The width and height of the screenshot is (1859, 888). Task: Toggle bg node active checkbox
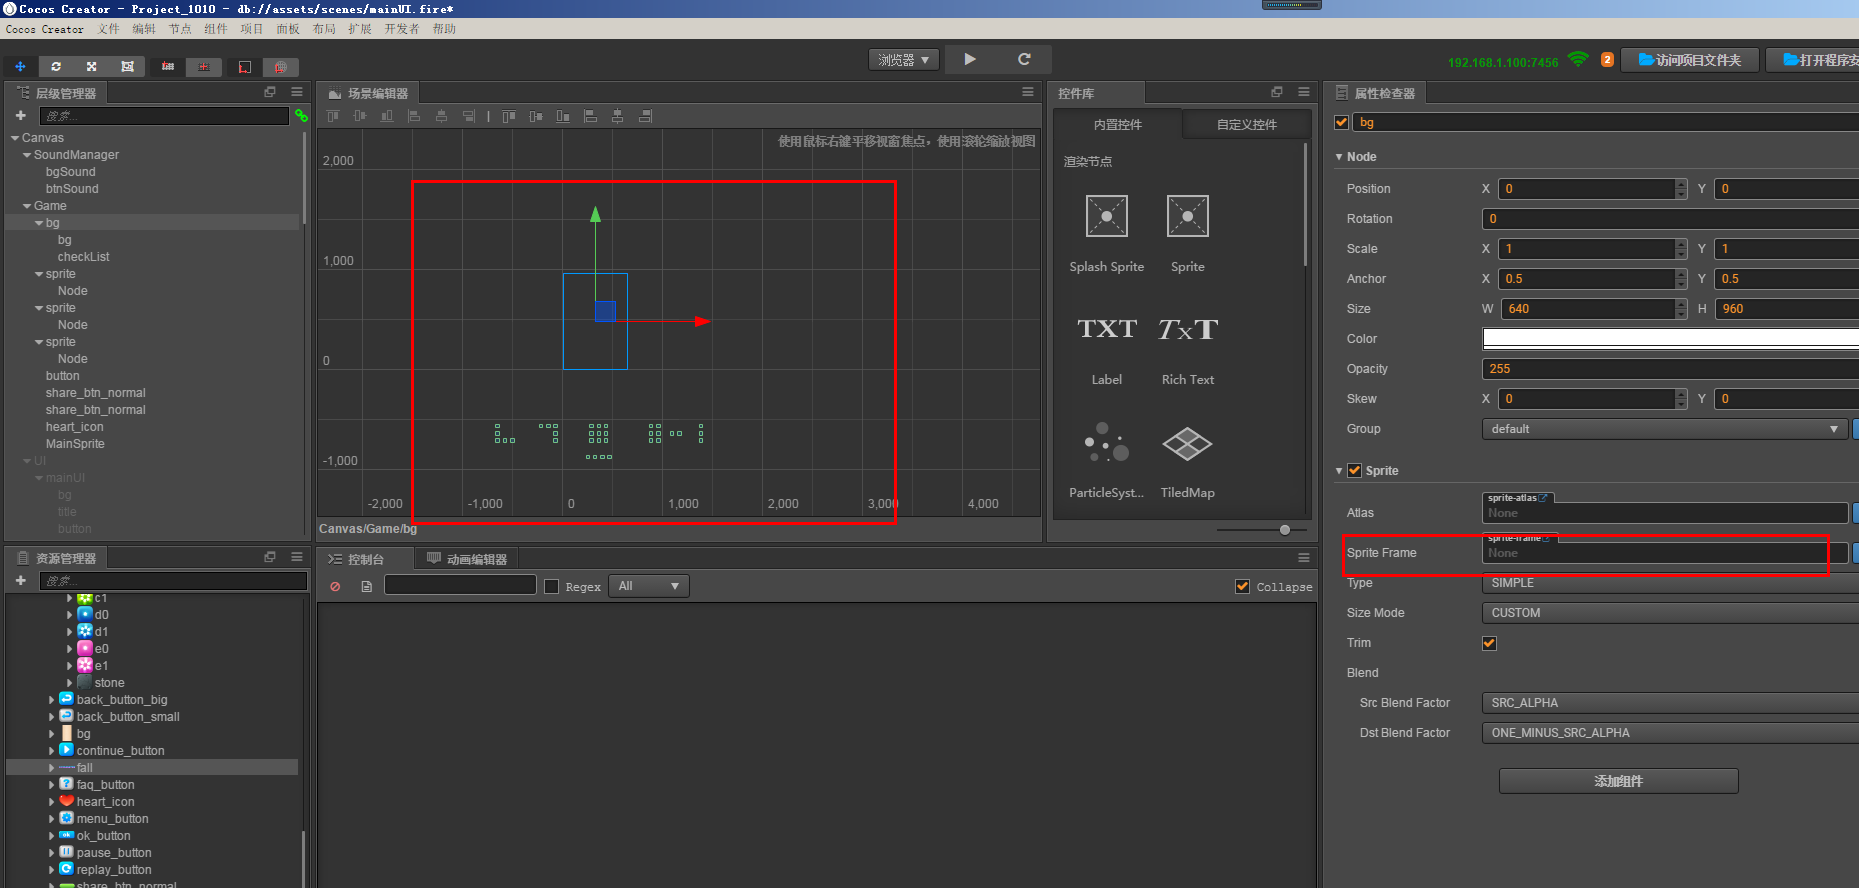[1342, 122]
